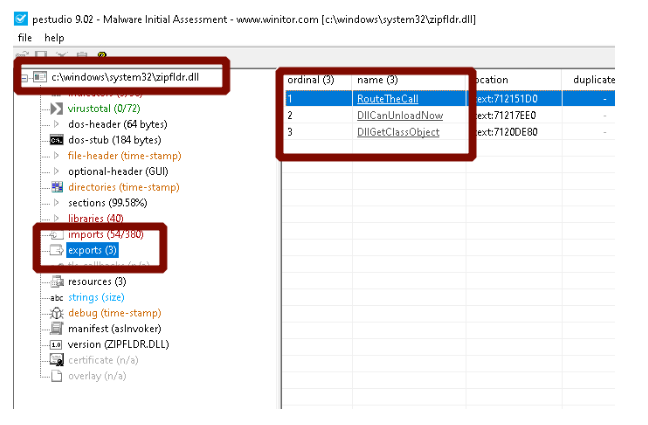This screenshot has height=425, width=648.
Task: Expand the file-header node
Action: [57, 155]
